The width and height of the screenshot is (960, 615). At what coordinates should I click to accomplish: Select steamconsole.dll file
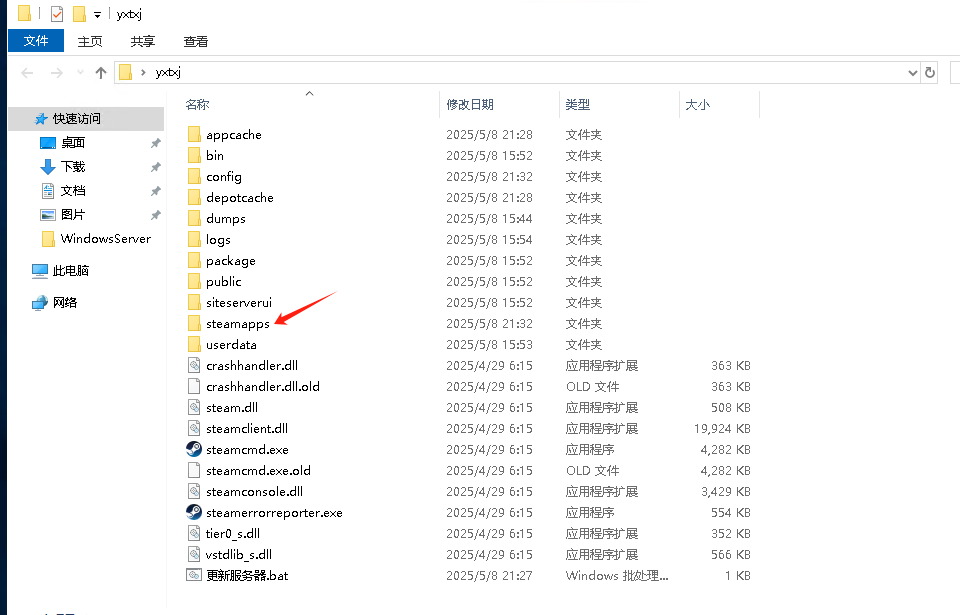coord(254,492)
